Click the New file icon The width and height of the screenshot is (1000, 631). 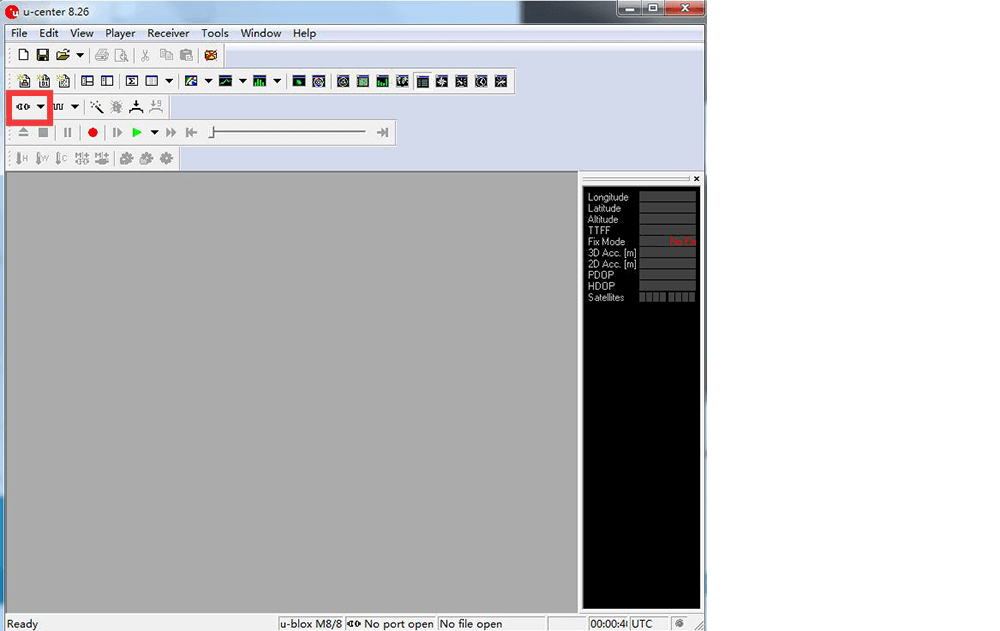pos(23,55)
